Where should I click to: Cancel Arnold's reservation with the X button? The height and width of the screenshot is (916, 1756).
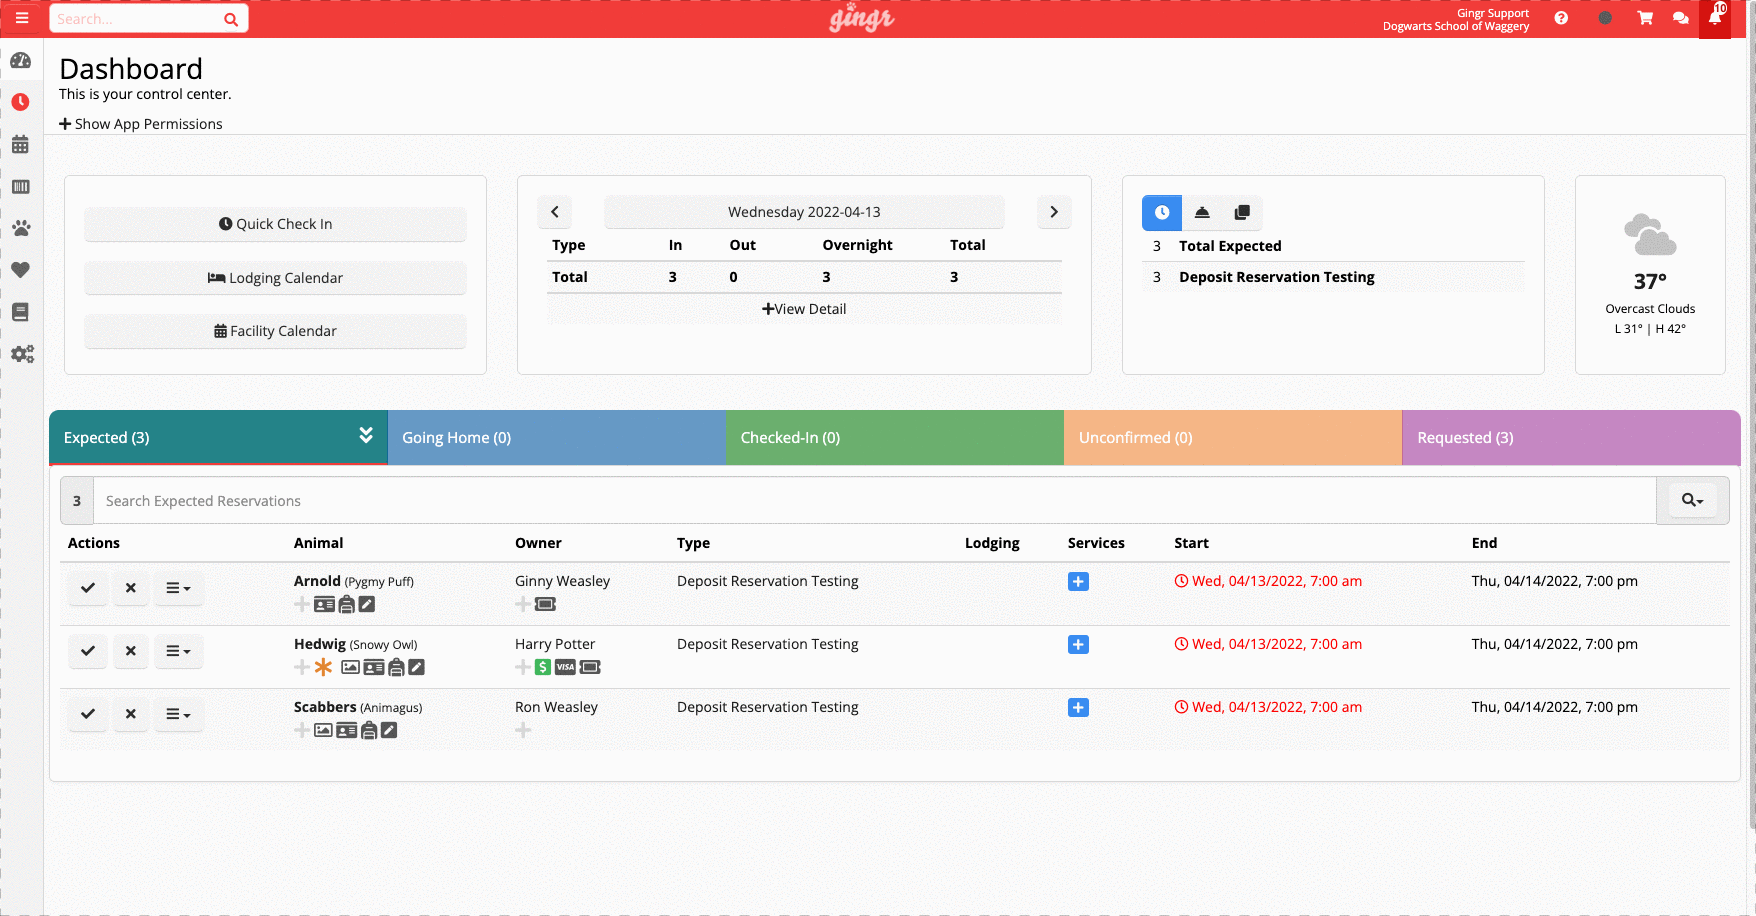(x=131, y=588)
